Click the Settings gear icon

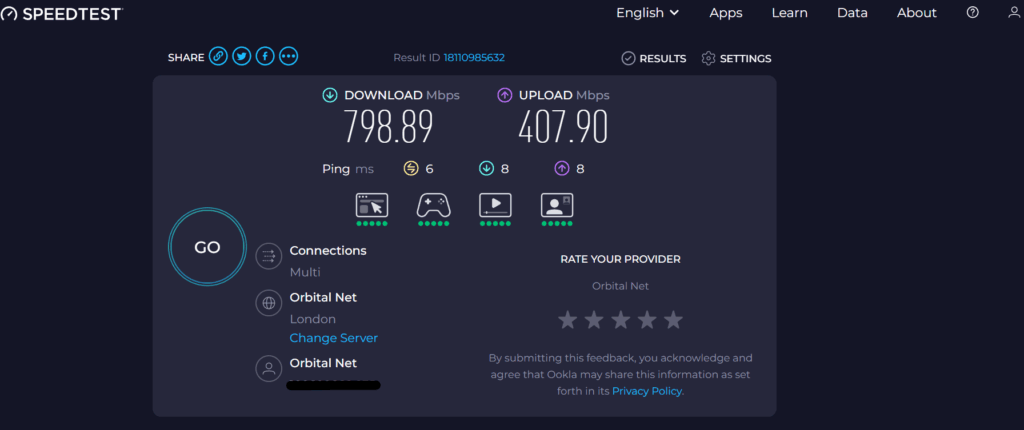[x=709, y=59]
